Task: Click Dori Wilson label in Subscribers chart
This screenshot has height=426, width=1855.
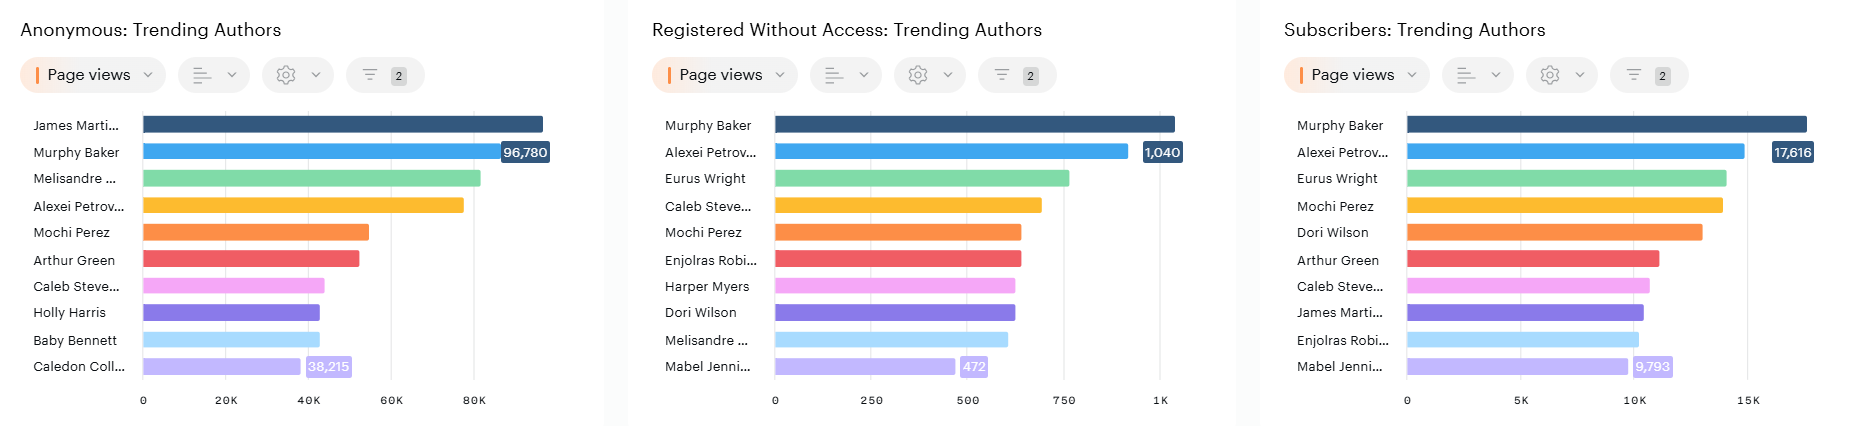Action: click(x=1332, y=233)
